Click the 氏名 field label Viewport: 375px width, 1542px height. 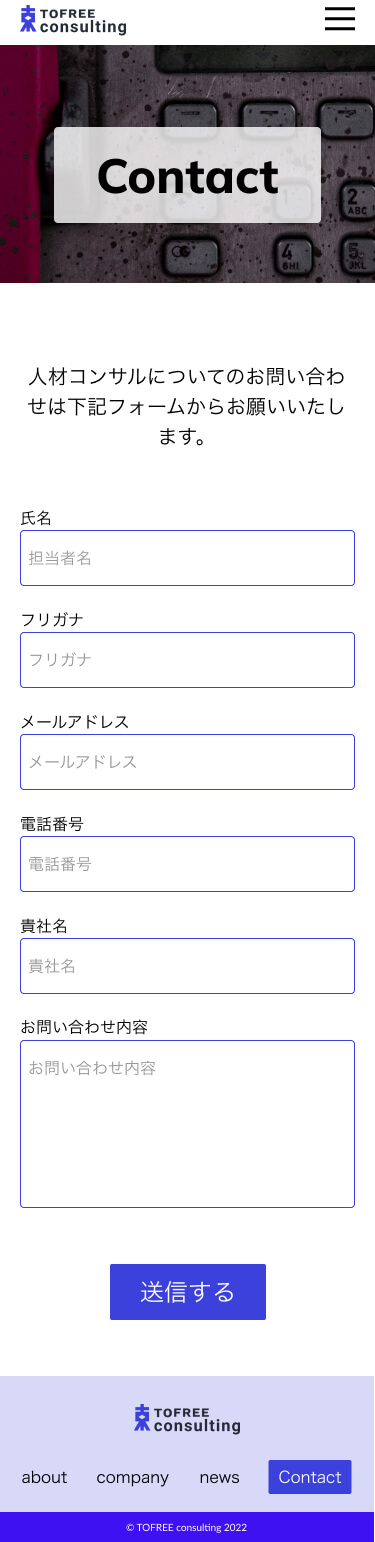[36, 518]
